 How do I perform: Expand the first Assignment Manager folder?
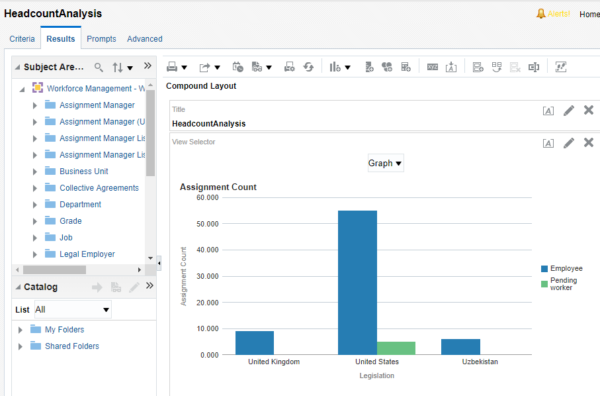coord(34,105)
